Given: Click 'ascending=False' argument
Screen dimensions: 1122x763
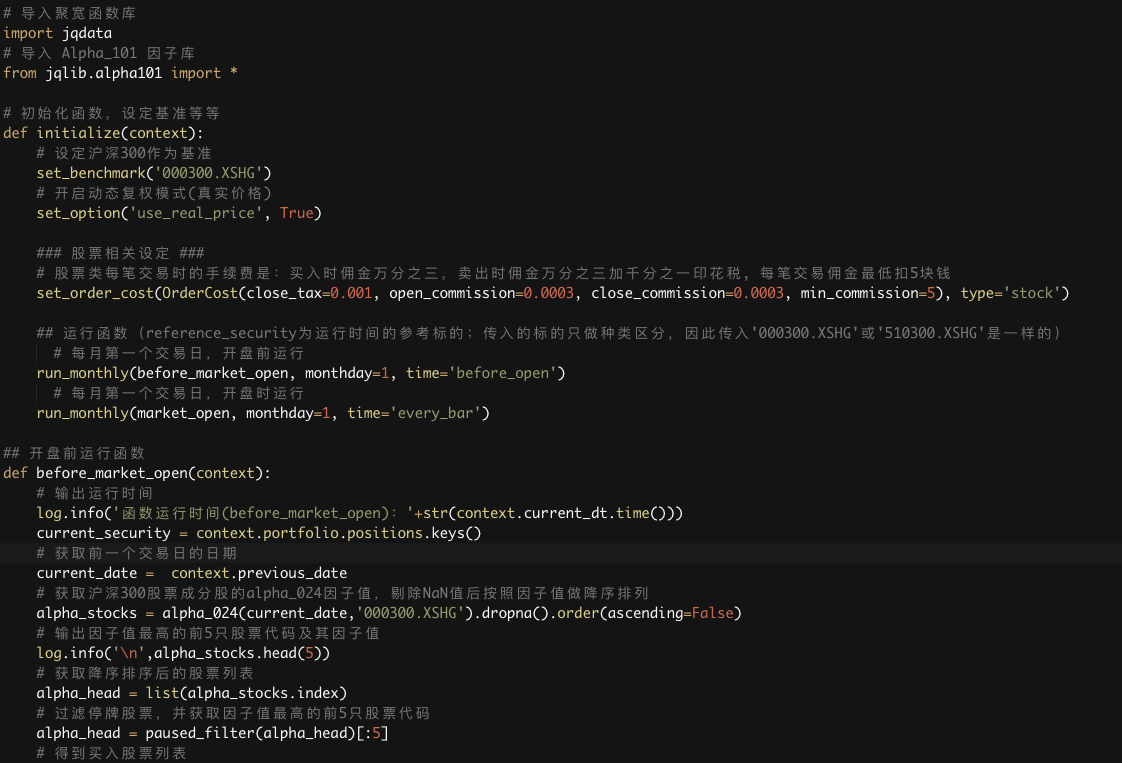Looking at the screenshot, I should tap(670, 614).
